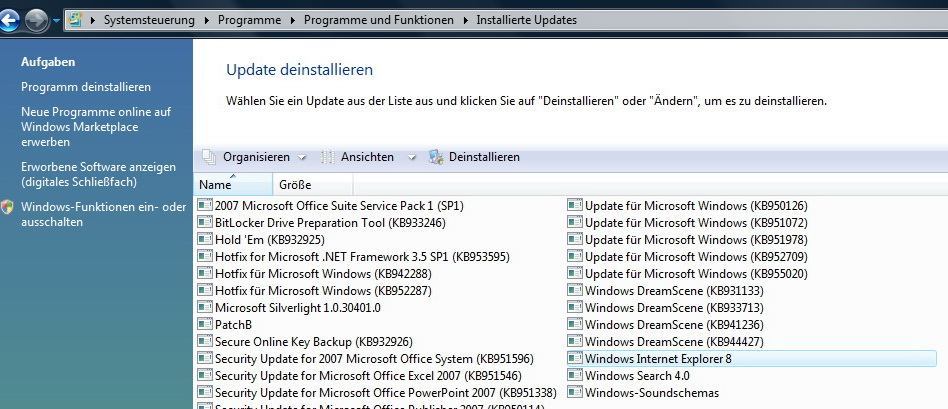Sort list by the Name column header
Viewport: 948px width, 409px height.
point(215,185)
